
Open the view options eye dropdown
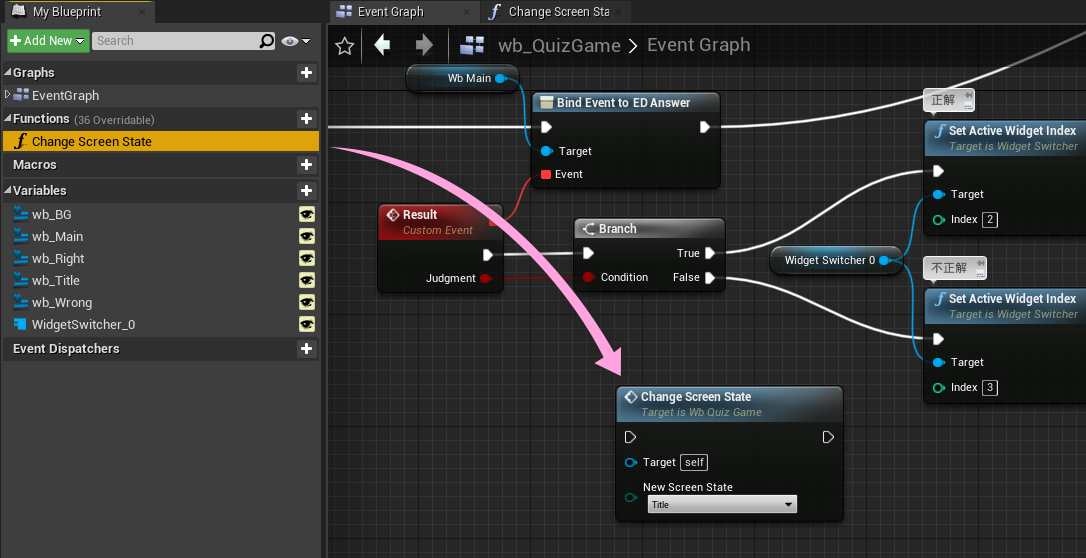coord(296,42)
